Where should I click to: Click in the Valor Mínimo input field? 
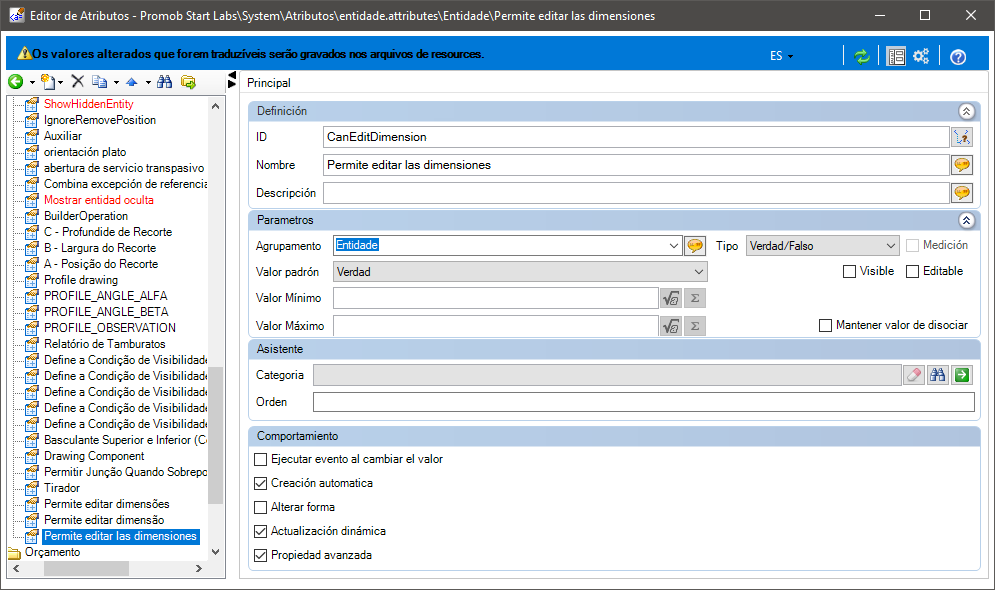[496, 298]
